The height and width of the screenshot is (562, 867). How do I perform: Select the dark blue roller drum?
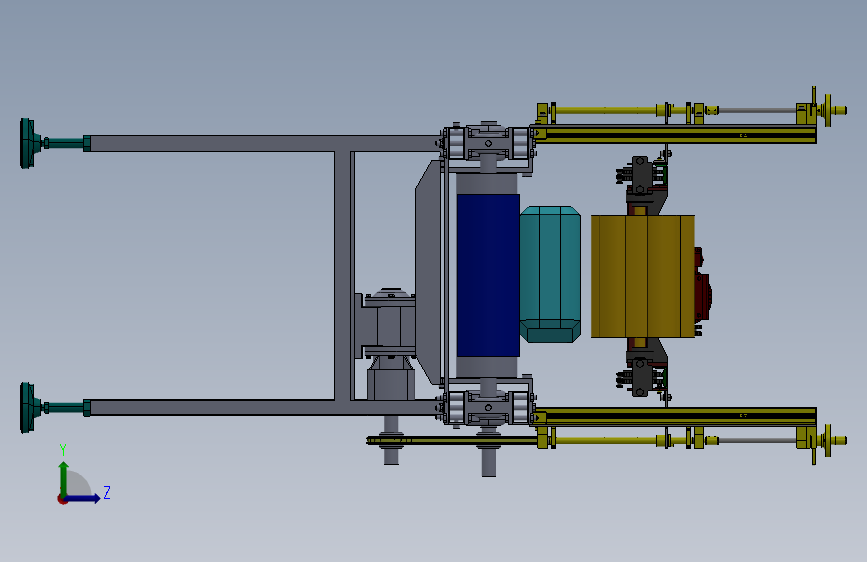click(488, 275)
